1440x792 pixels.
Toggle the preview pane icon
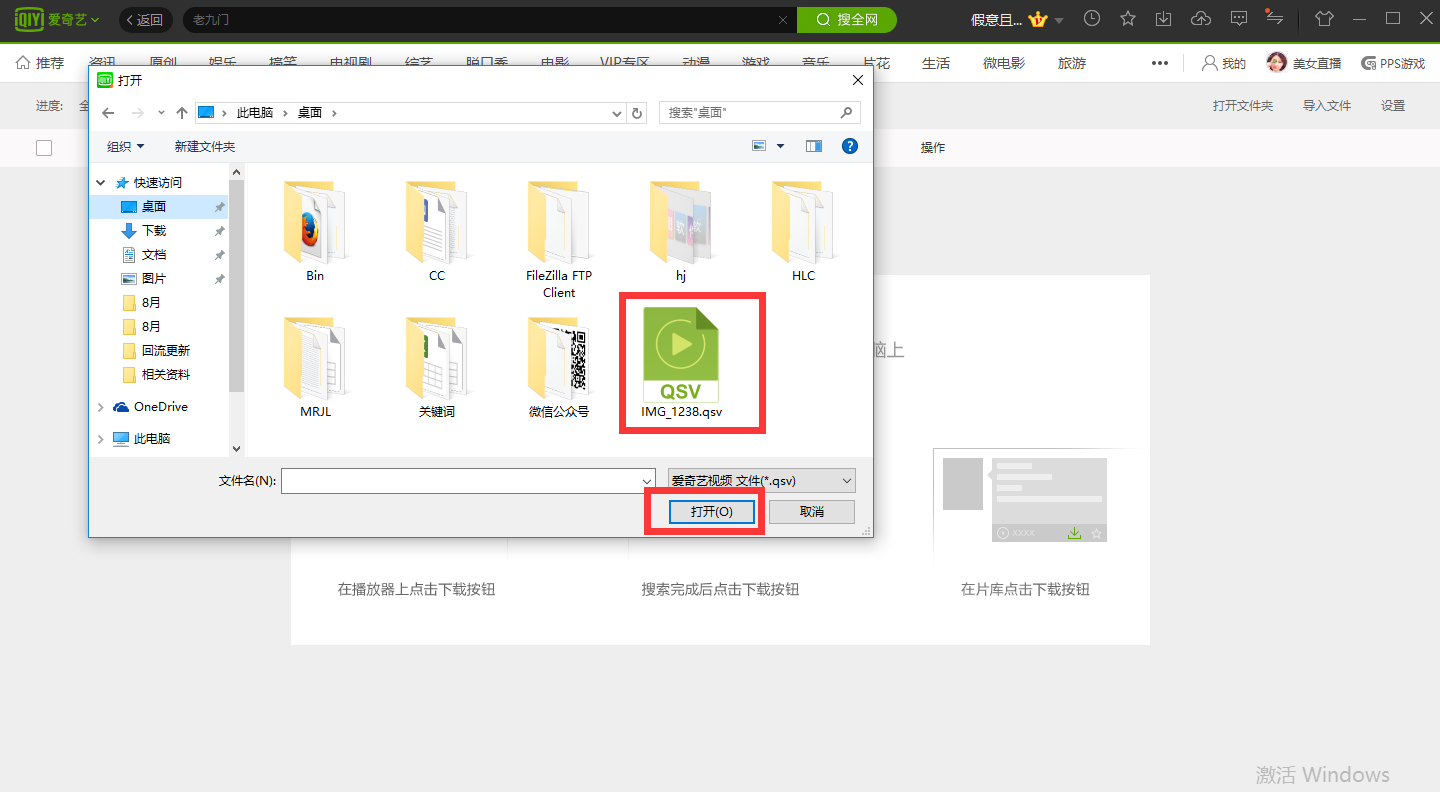(x=814, y=146)
